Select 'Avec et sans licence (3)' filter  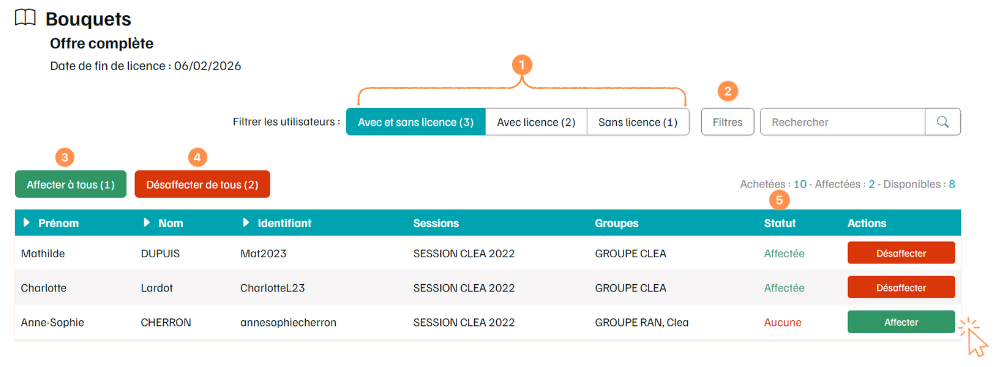(x=415, y=122)
